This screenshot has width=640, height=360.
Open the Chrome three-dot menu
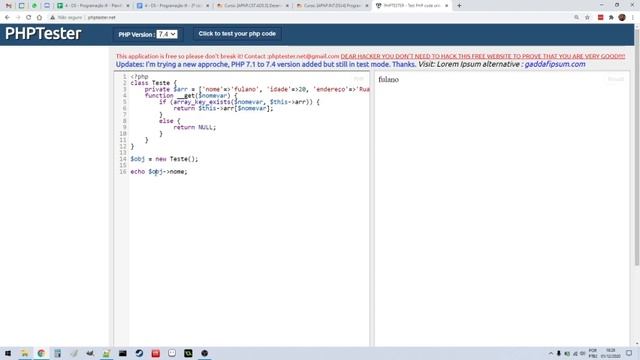[x=633, y=18]
